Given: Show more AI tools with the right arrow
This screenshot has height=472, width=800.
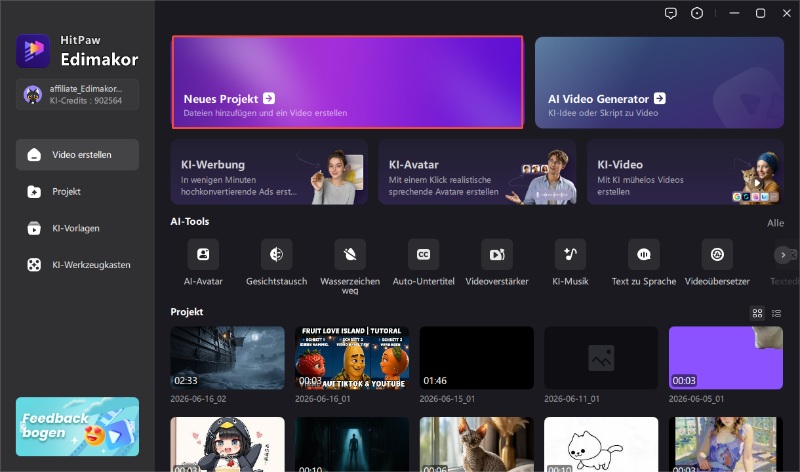Looking at the screenshot, I should coord(783,255).
